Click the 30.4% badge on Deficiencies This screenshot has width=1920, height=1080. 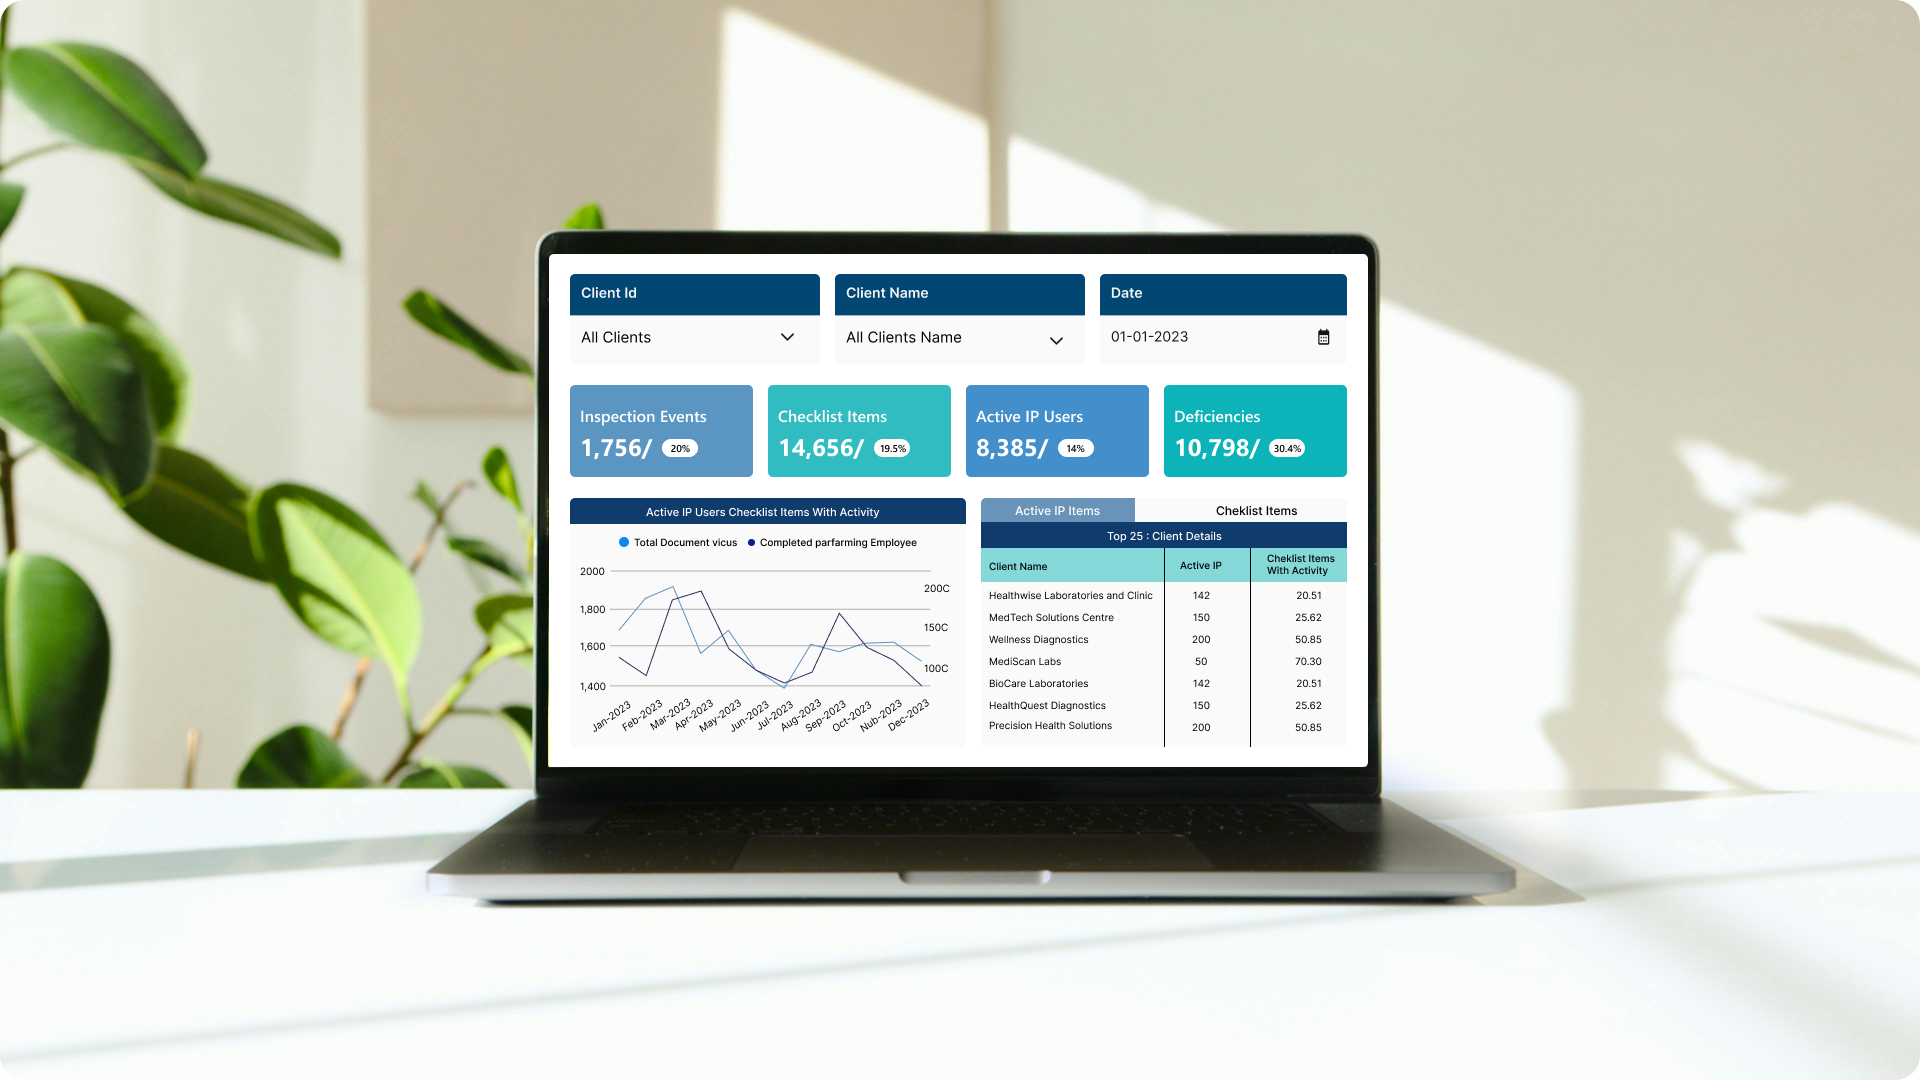(1287, 448)
